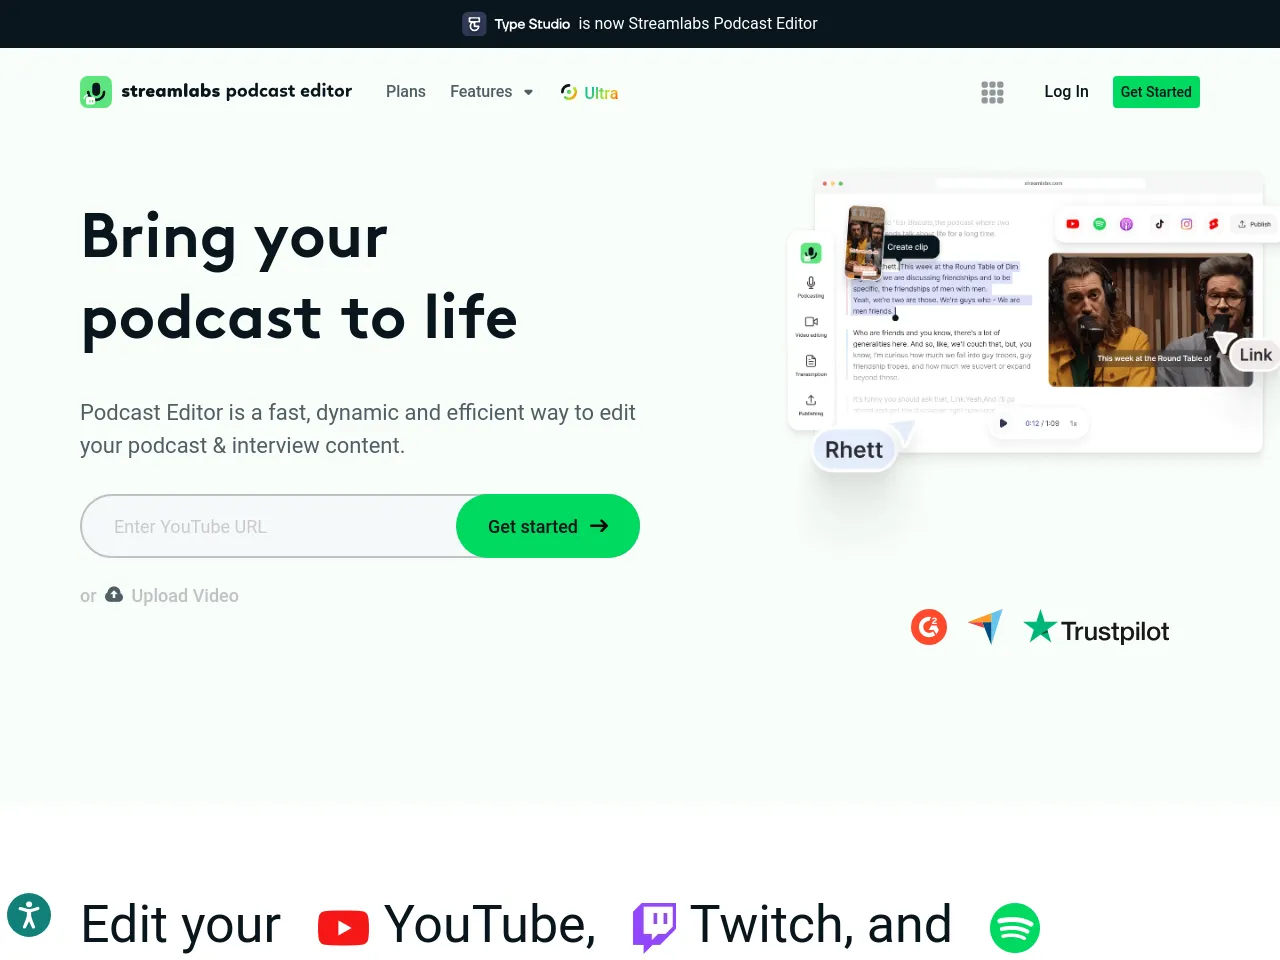1280x960 pixels.
Task: Click the Features dropdown arrow
Action: (x=528, y=92)
